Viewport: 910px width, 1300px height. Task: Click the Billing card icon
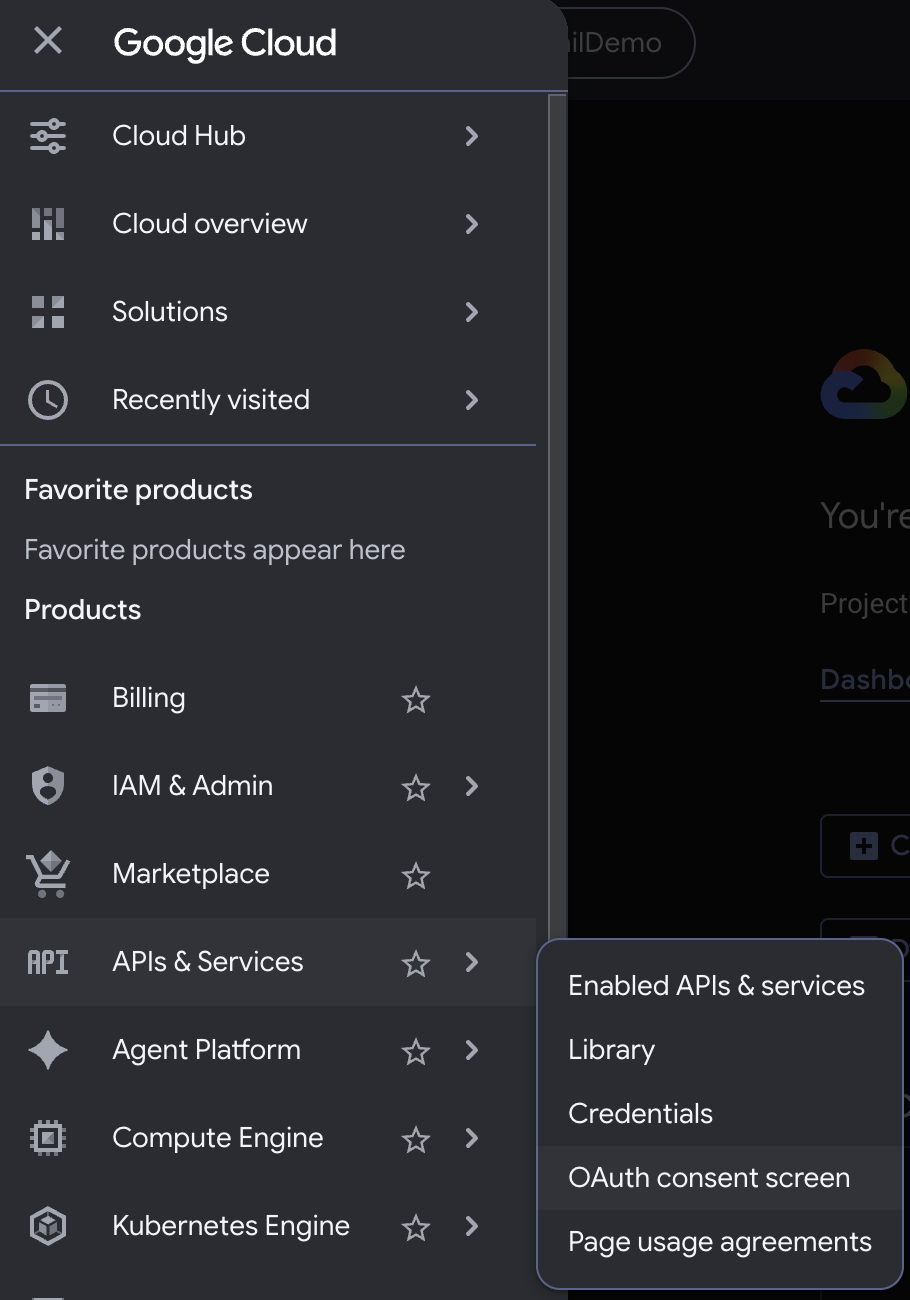48,698
